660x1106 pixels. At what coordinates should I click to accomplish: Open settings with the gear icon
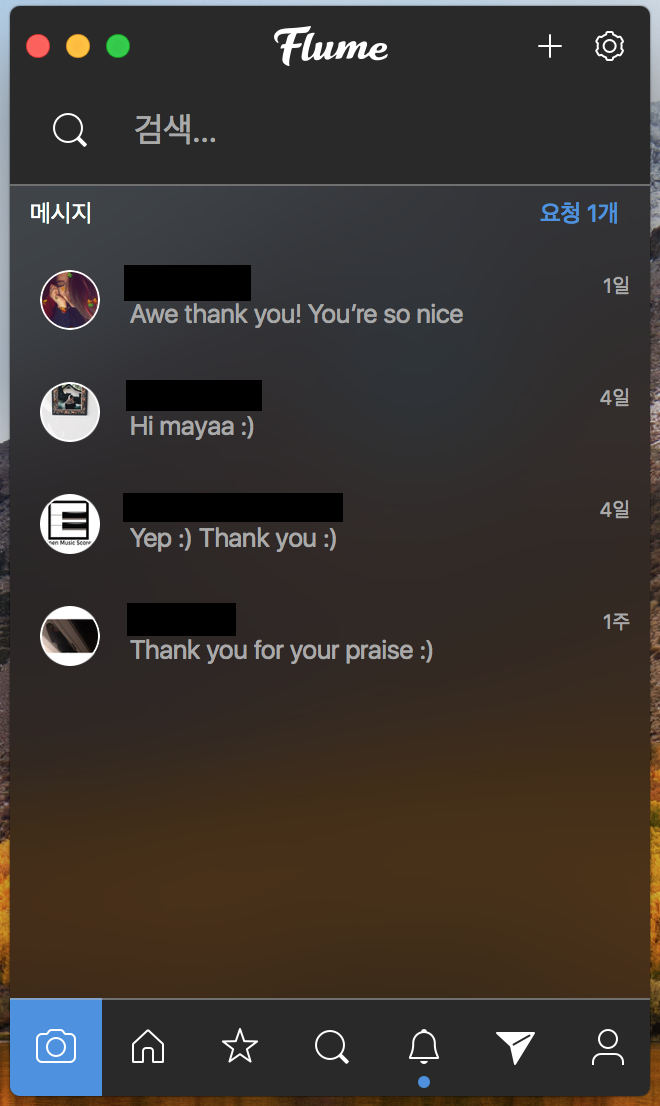pyautogui.click(x=609, y=47)
